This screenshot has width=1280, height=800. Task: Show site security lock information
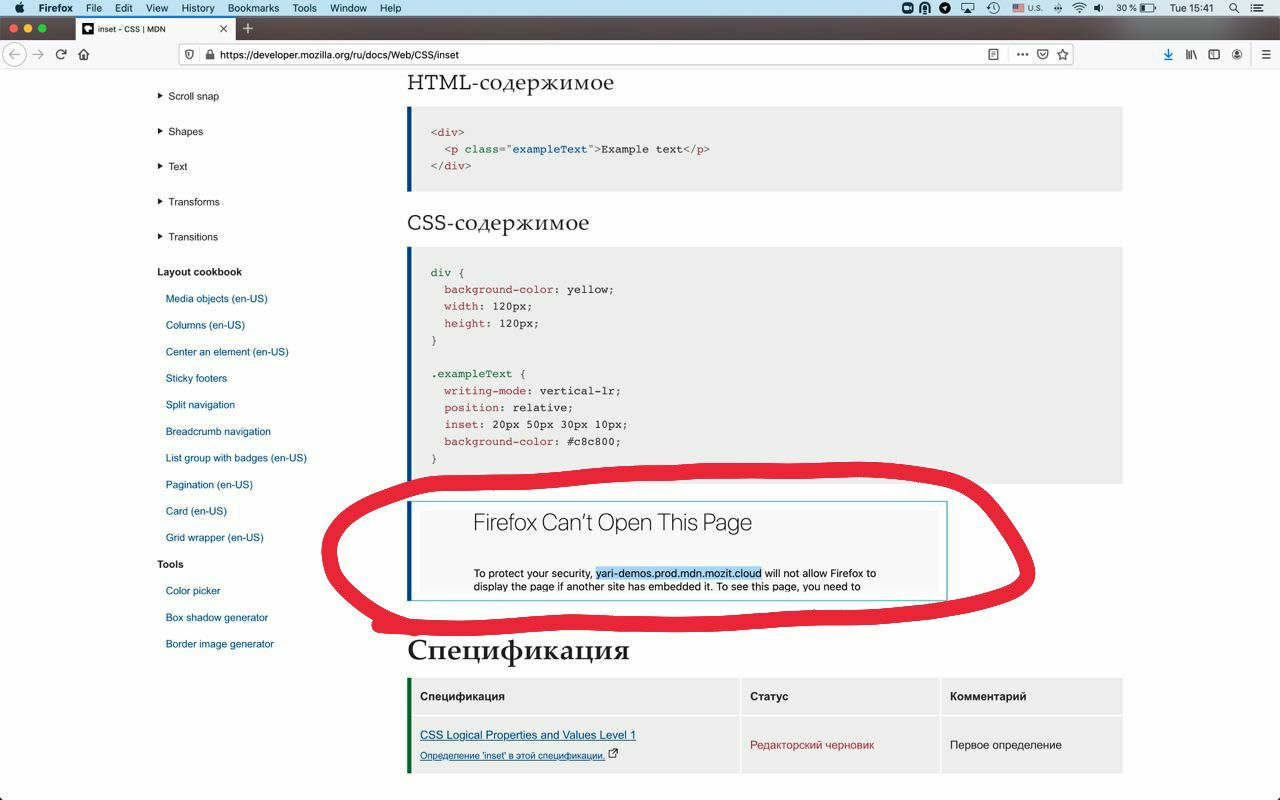pyautogui.click(x=209, y=55)
